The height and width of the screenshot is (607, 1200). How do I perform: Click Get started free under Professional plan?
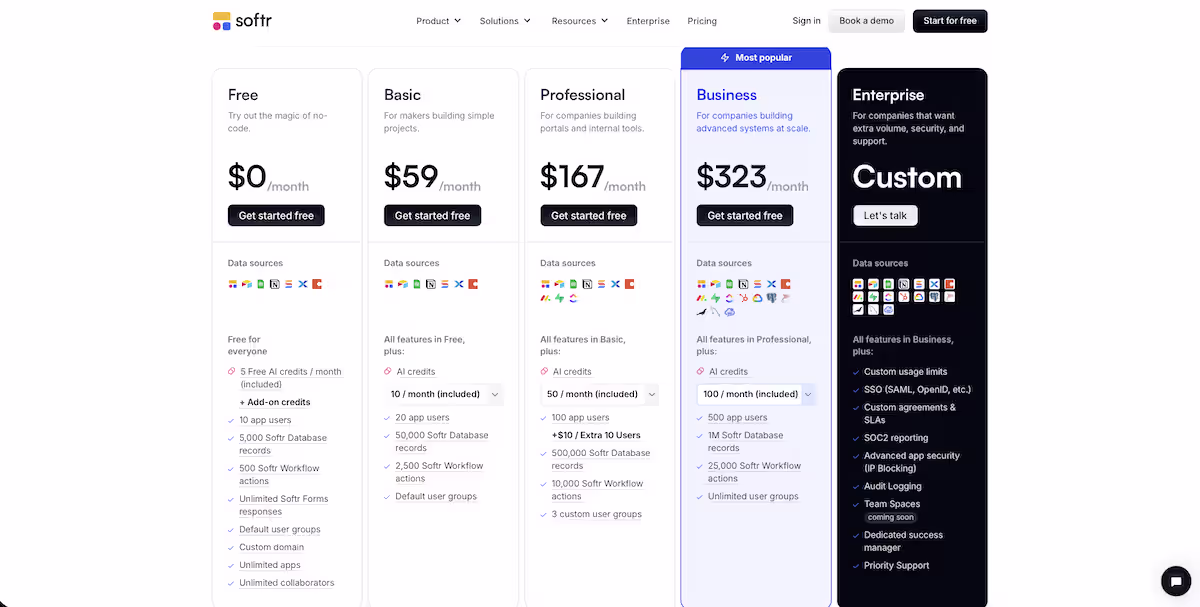click(589, 215)
